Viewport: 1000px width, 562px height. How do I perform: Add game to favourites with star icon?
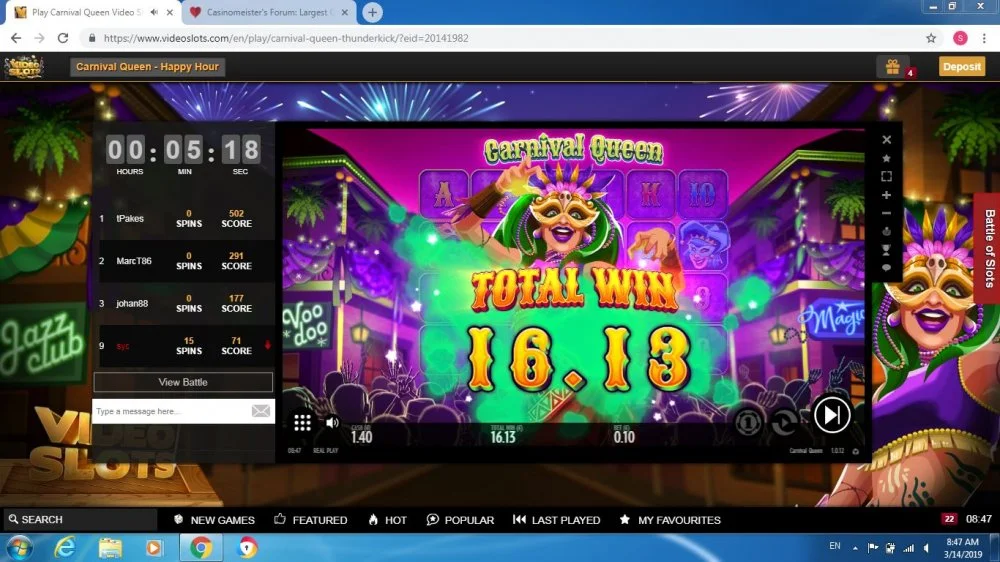point(886,158)
